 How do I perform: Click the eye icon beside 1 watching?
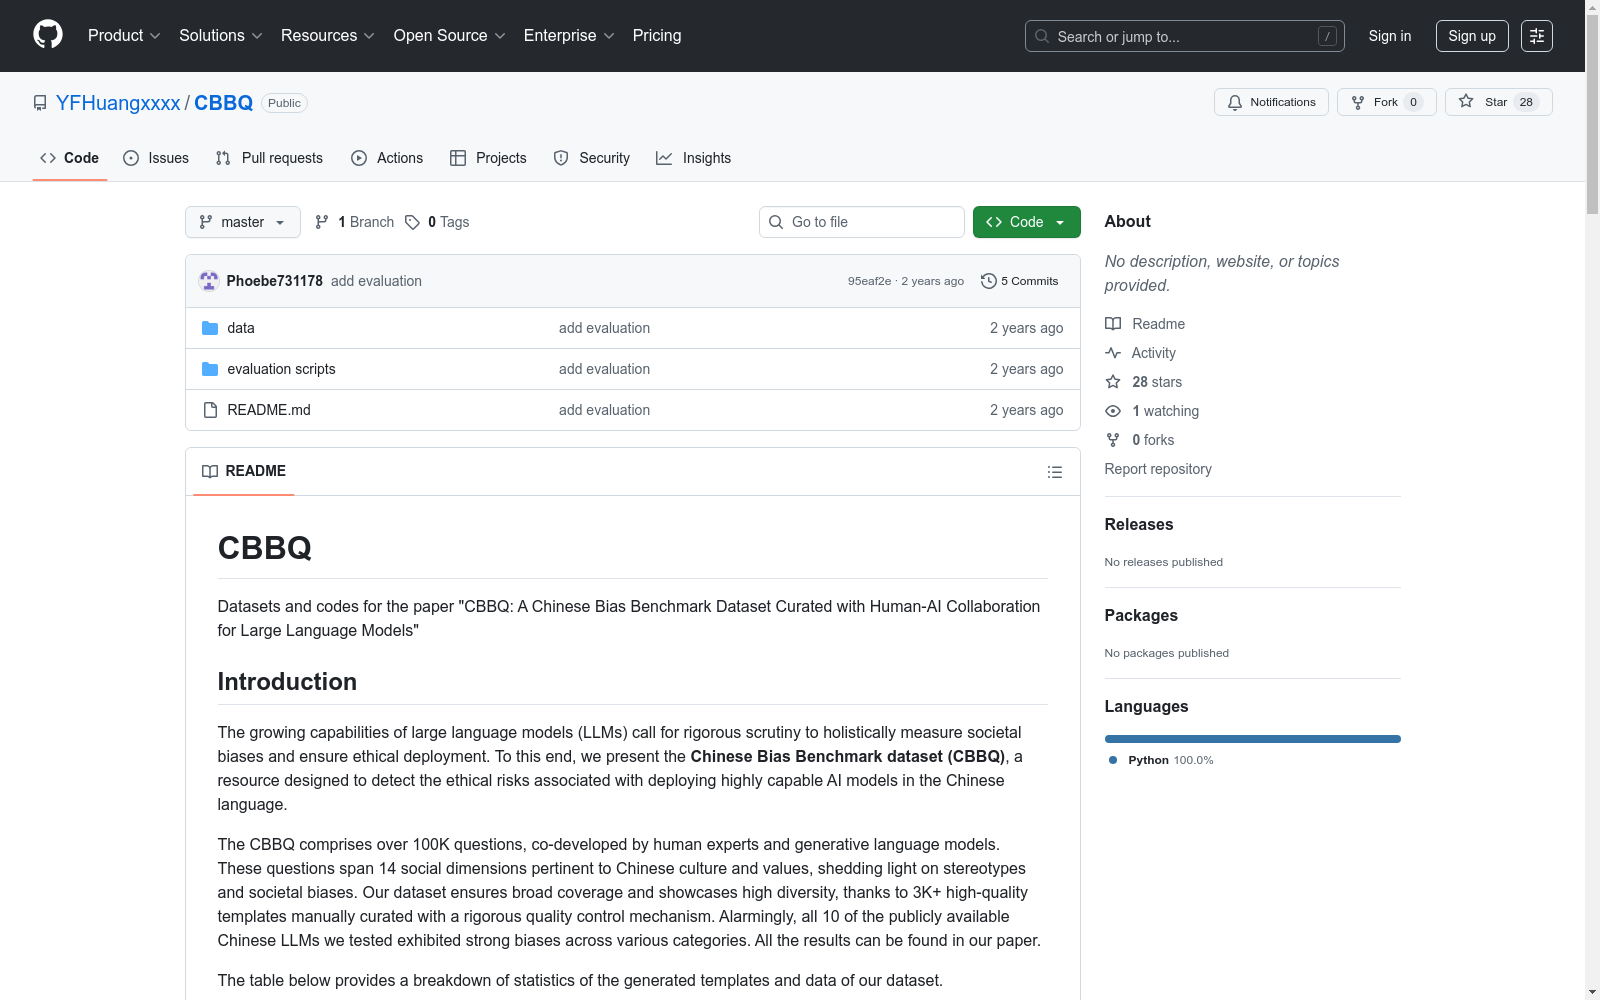click(1113, 411)
